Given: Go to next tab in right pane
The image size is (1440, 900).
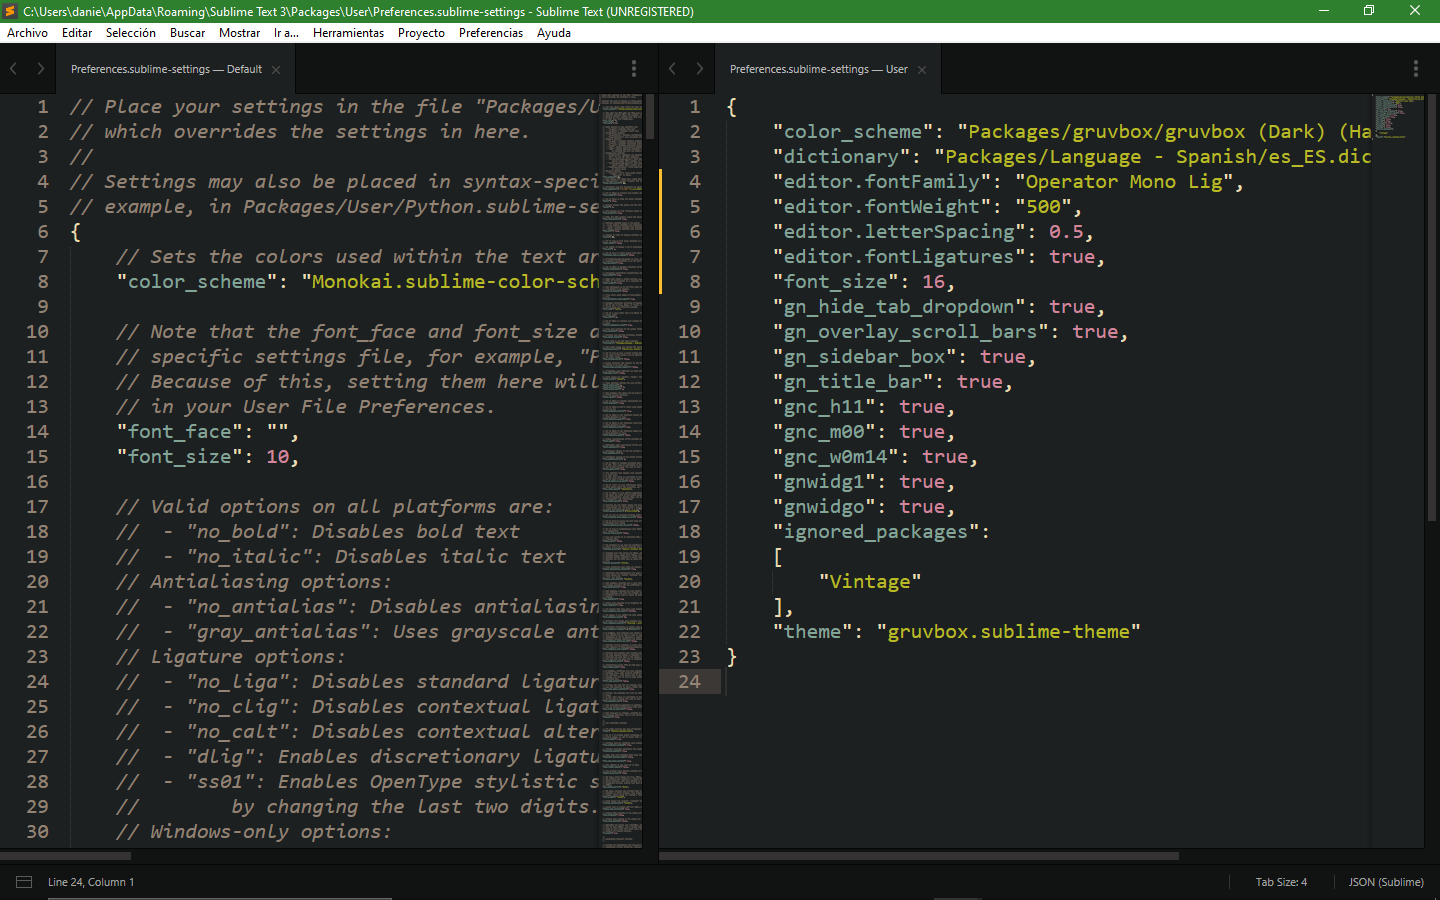Looking at the screenshot, I should point(700,68).
